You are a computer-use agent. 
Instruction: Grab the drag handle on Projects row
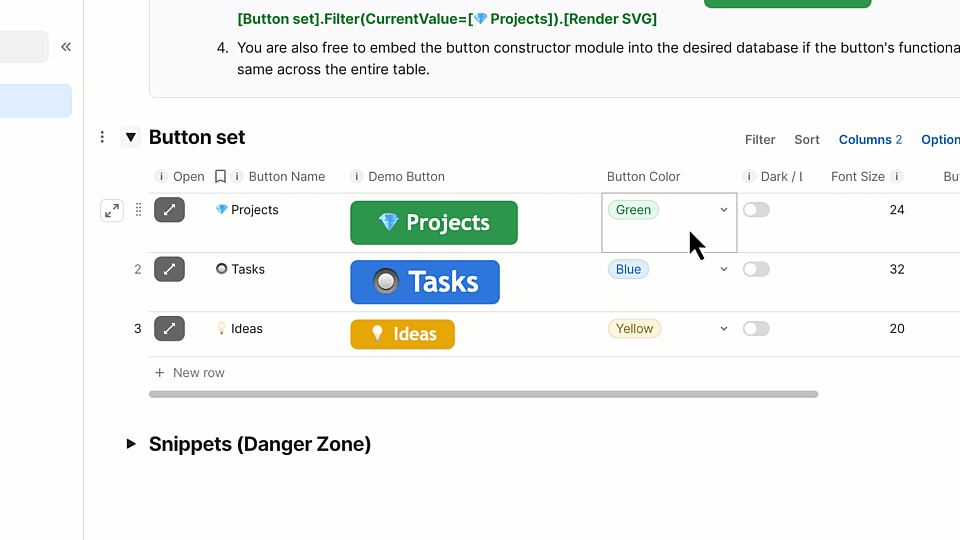tap(138, 210)
